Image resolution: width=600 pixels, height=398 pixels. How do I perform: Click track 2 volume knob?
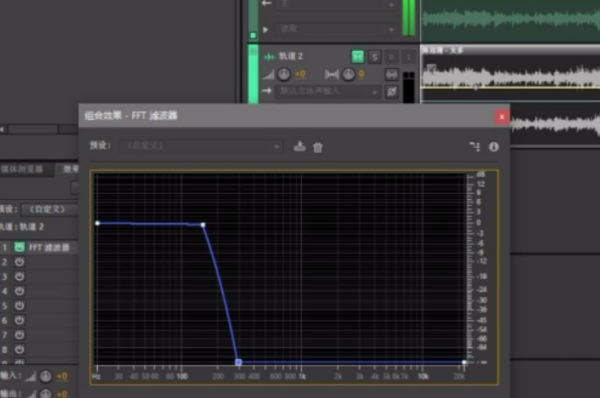pos(284,74)
